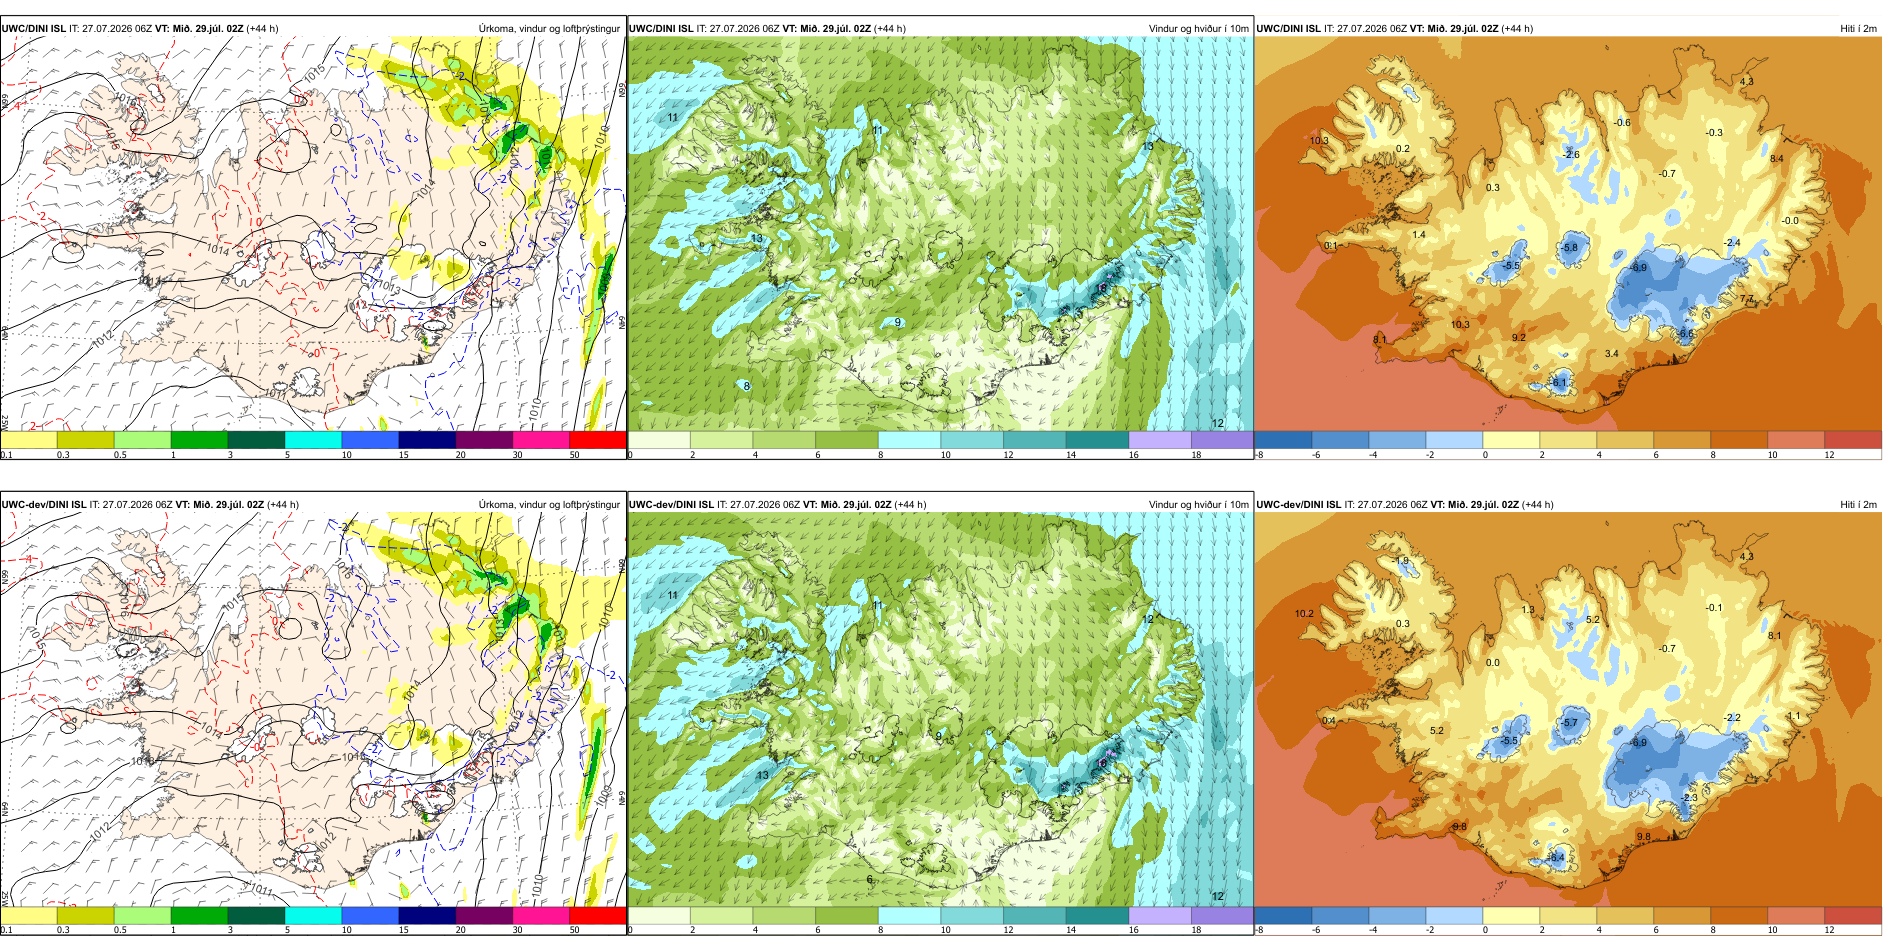Click the '9.2' temperature value on UWC/DINI map

pos(1519,338)
